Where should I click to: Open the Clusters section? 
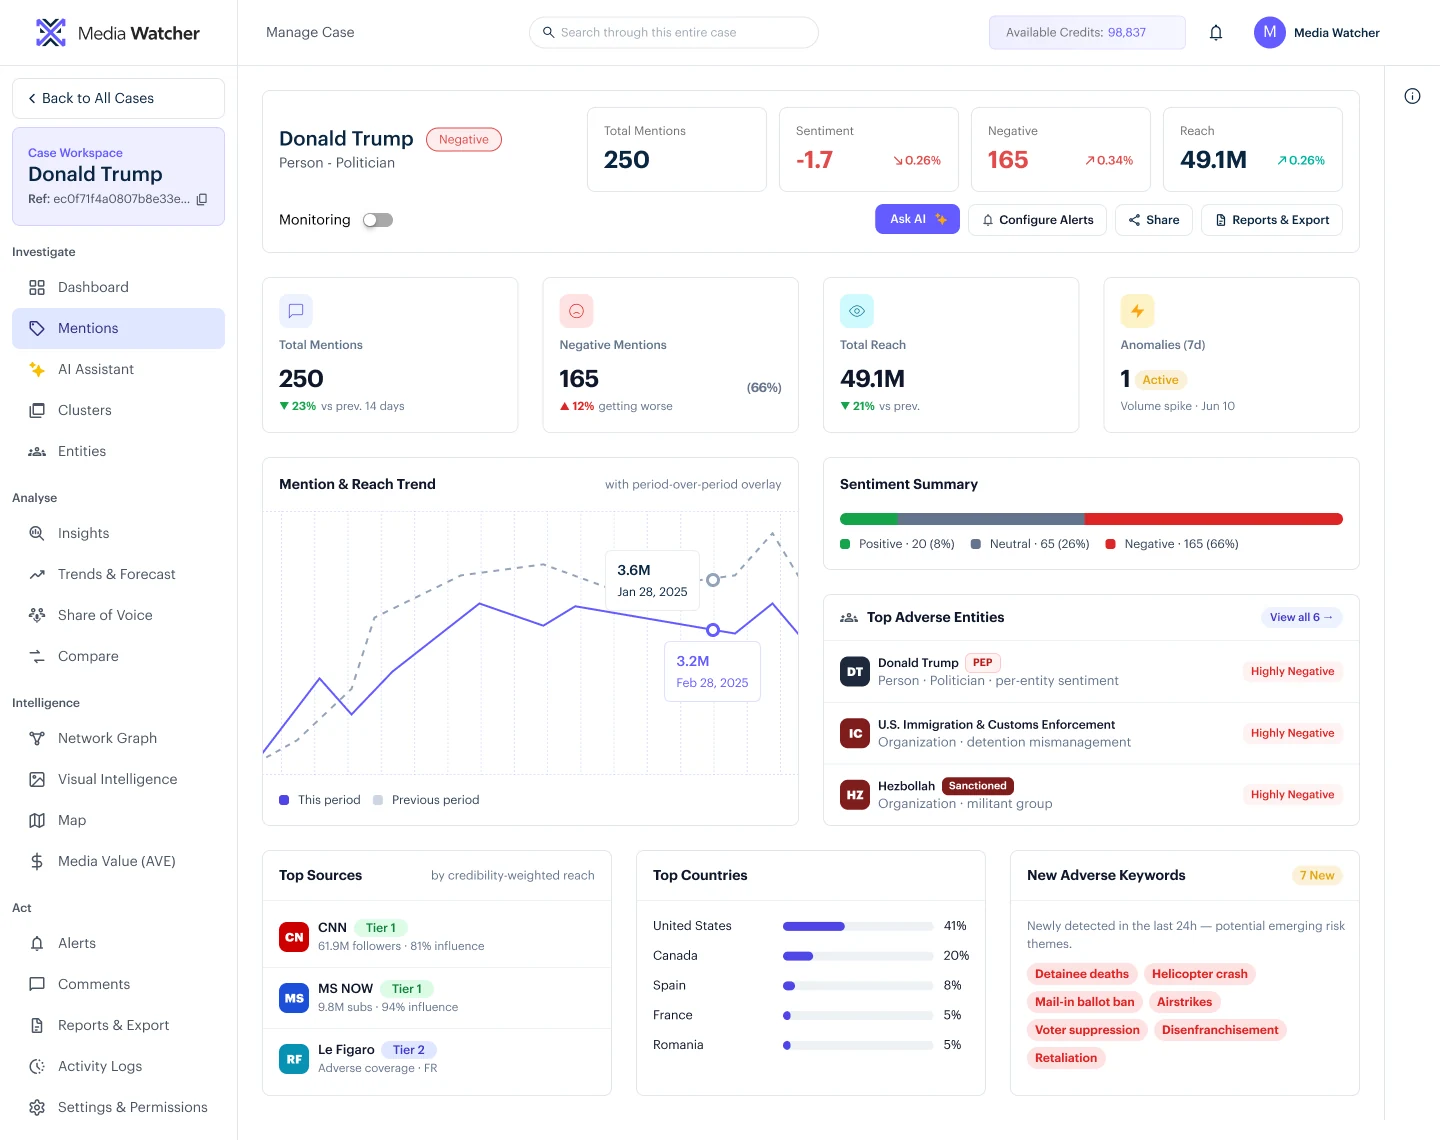point(118,410)
